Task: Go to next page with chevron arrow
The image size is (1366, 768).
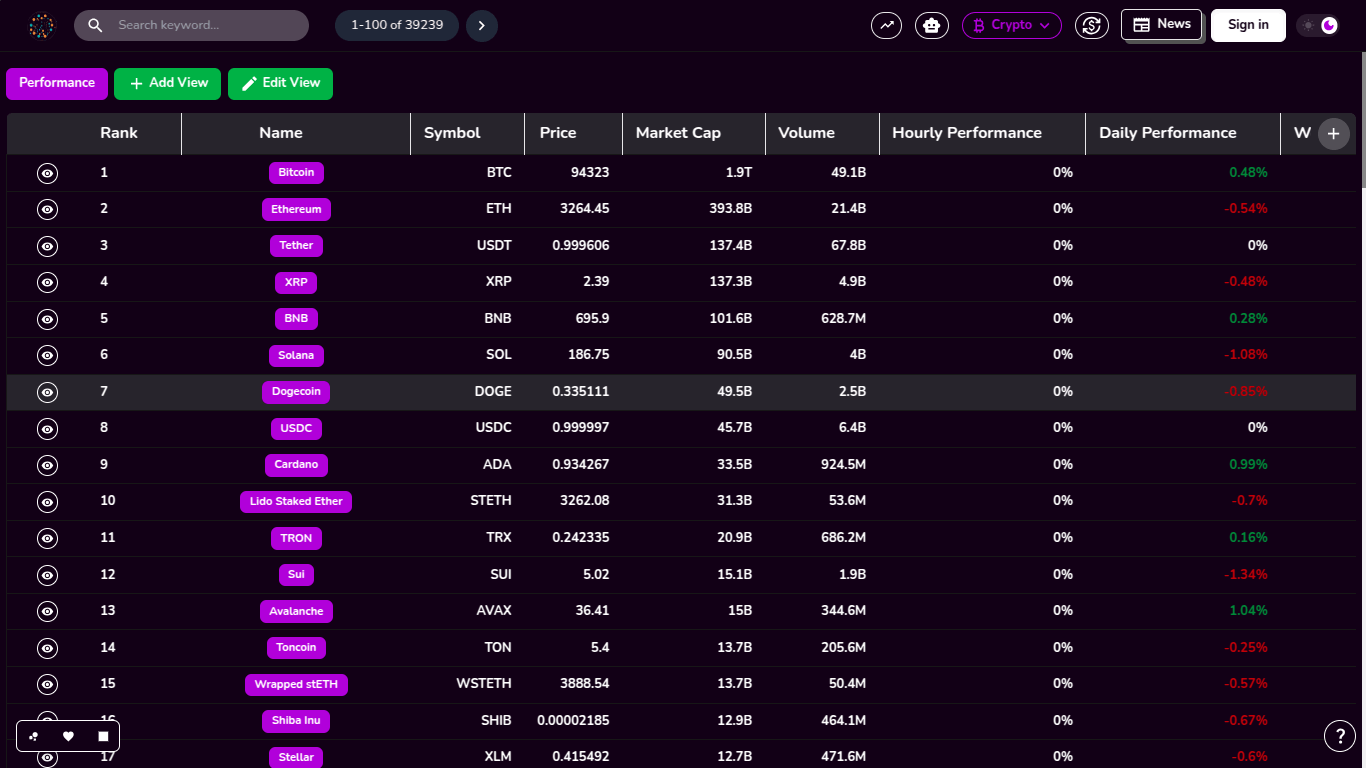Action: click(x=482, y=25)
